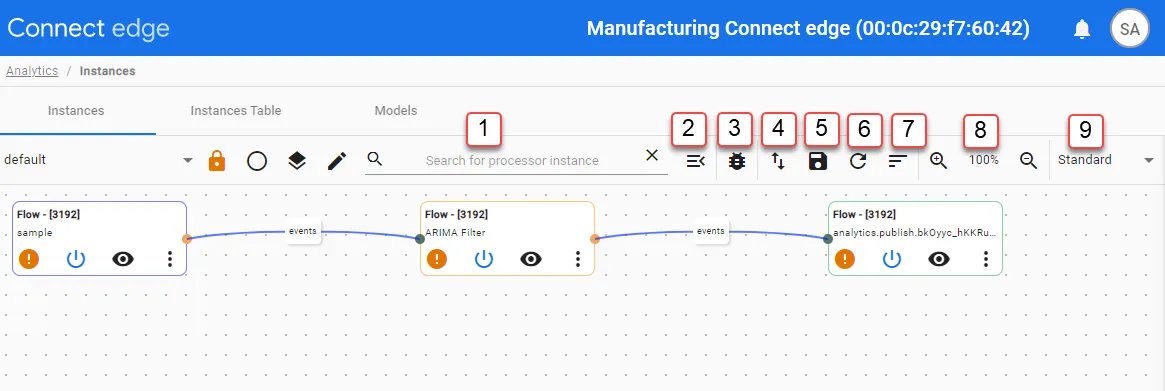Open the three-dot menu on analytics.publish node
The image size is (1165, 391).
tap(985, 259)
